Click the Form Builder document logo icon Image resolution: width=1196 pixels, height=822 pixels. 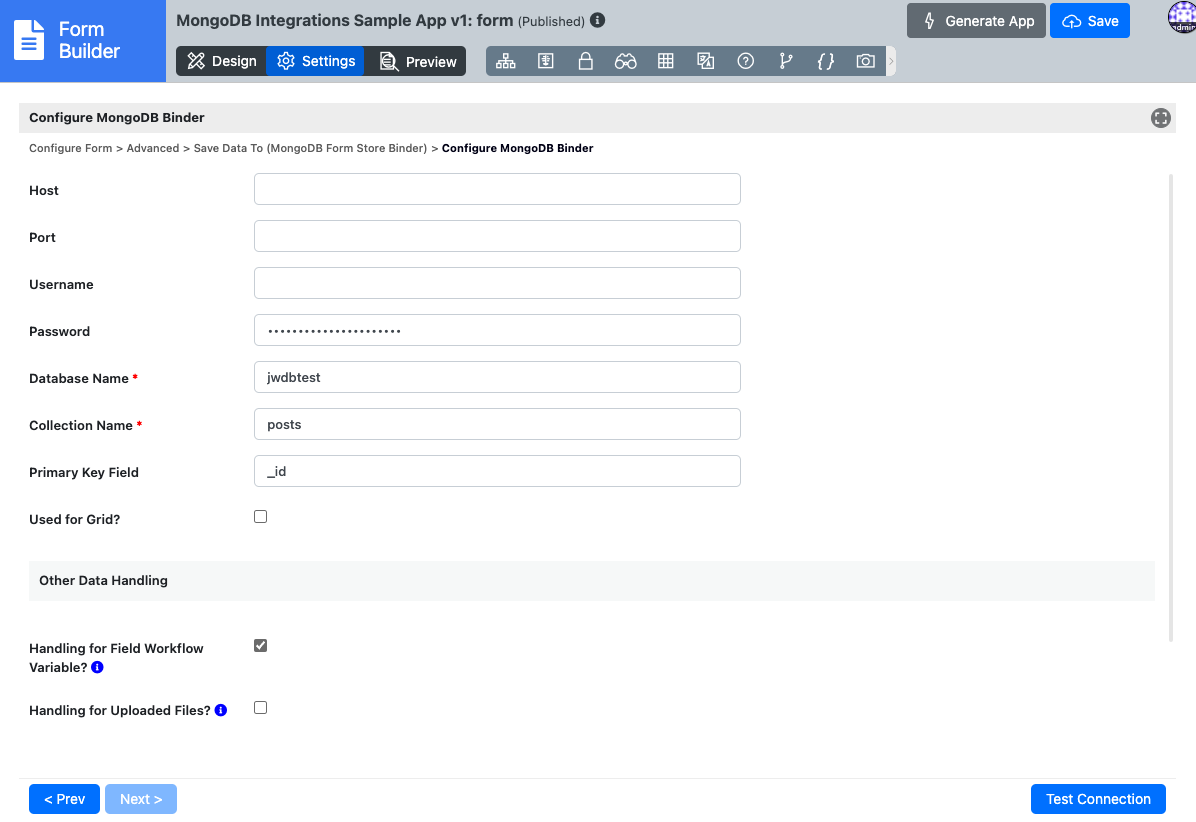tap(29, 40)
